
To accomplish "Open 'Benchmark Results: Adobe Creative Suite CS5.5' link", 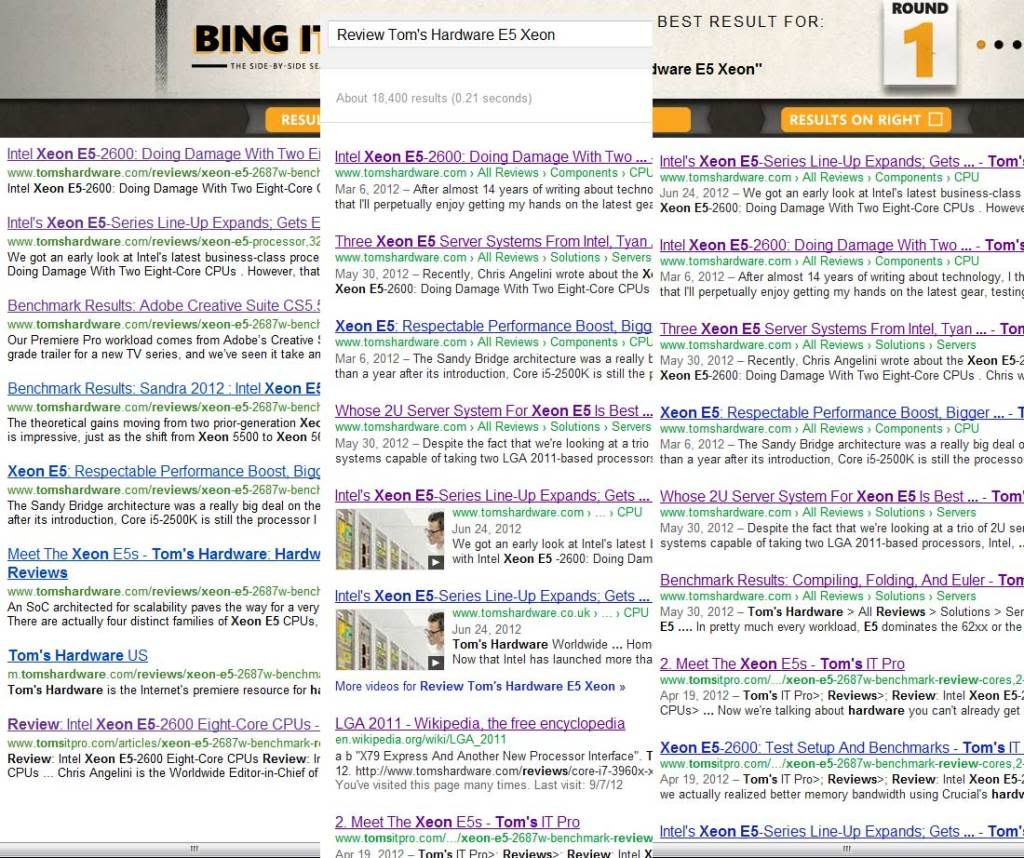I will pos(163,306).
